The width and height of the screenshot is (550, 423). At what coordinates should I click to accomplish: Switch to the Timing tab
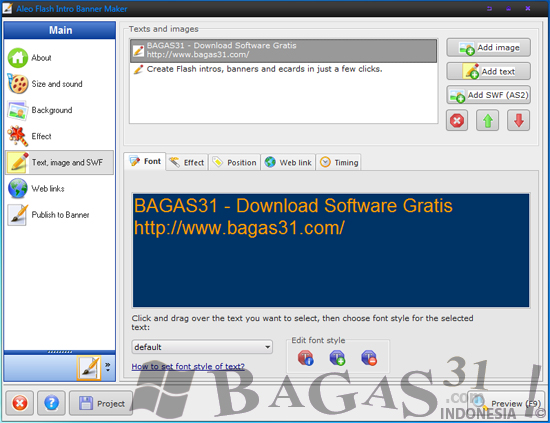339,162
